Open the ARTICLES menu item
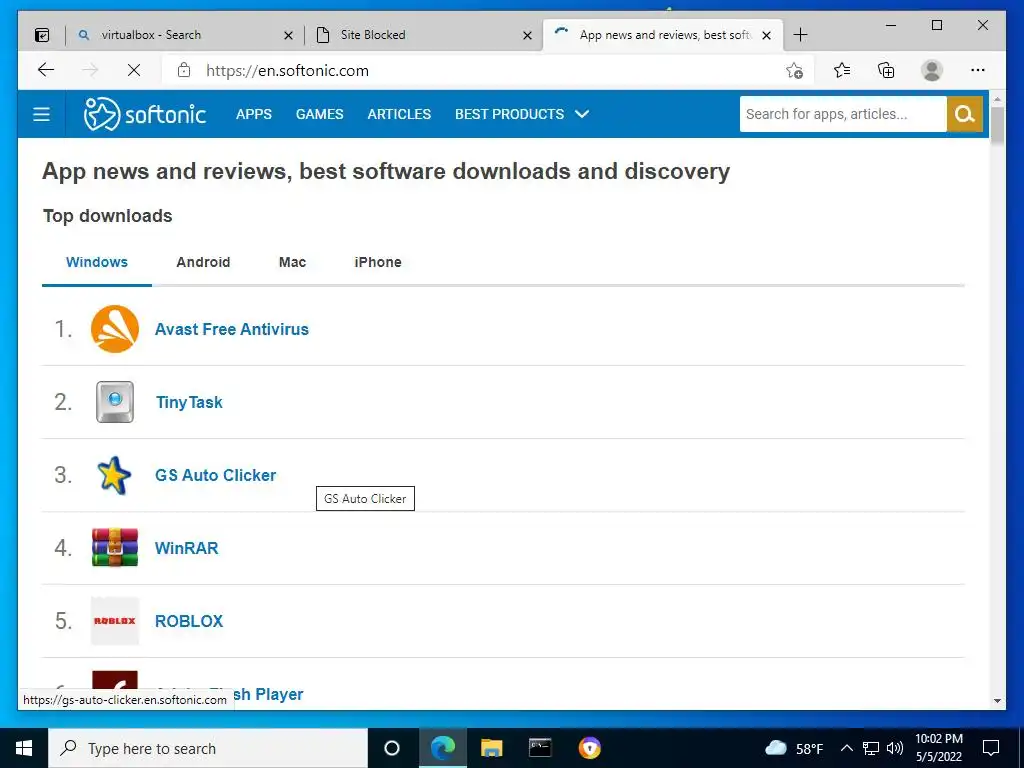 [399, 114]
